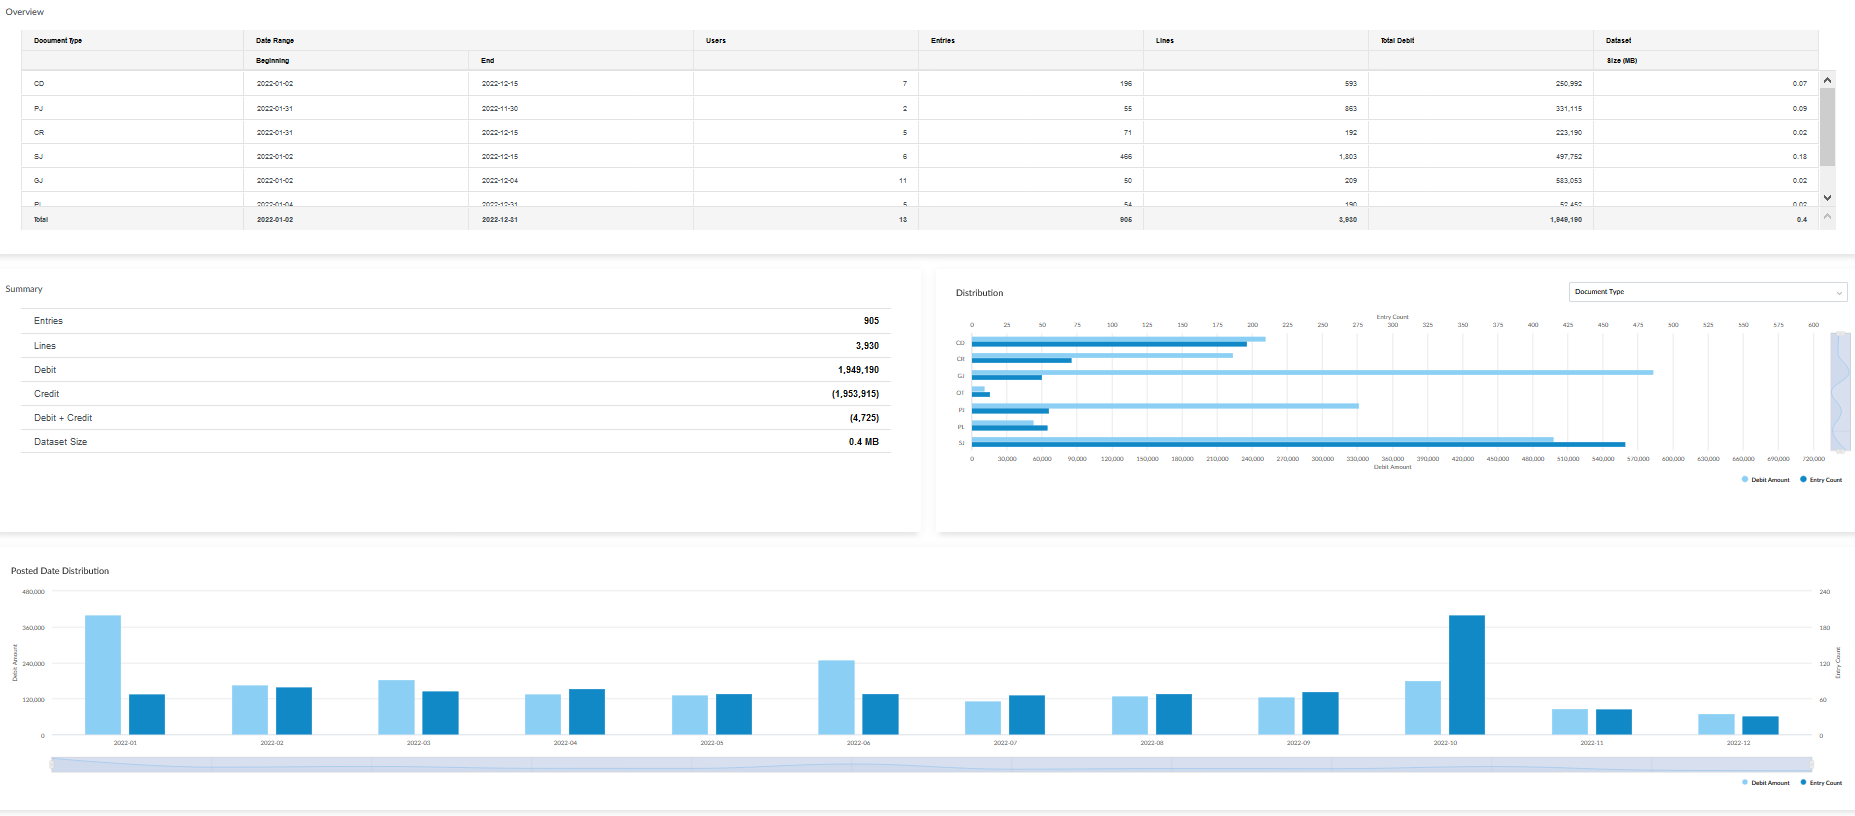The height and width of the screenshot is (816, 1855).
Task: Click the 2022-01 light blue Debit Amount bar
Action: click(x=103, y=675)
